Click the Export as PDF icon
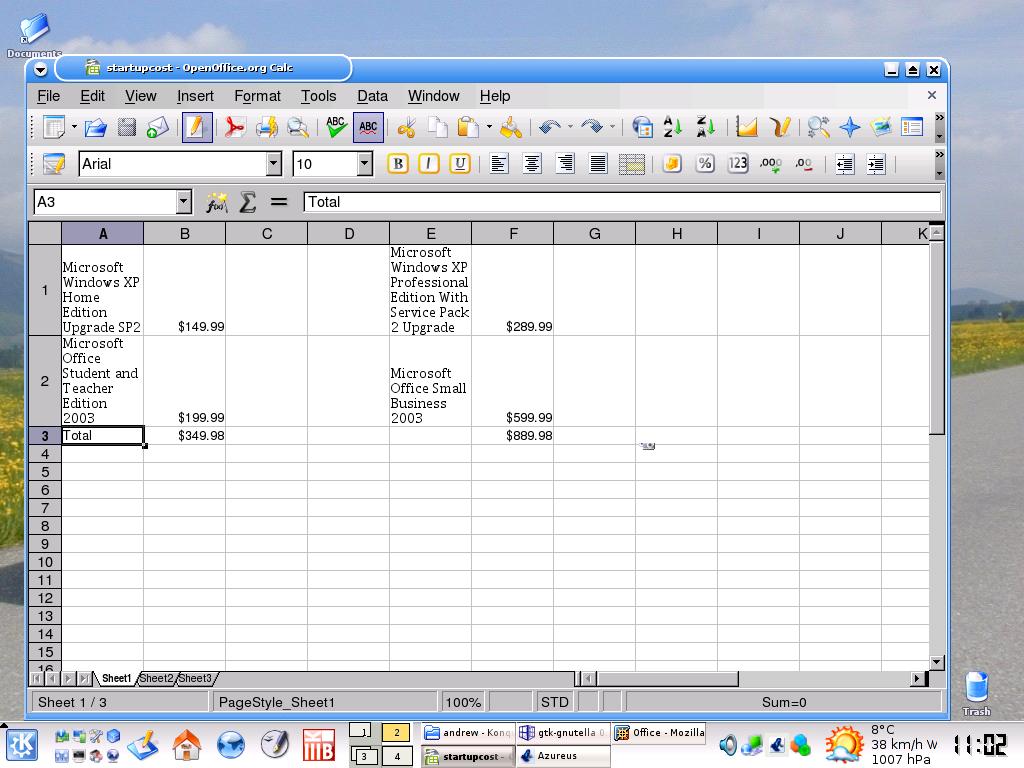This screenshot has width=1024, height=768. [234, 127]
